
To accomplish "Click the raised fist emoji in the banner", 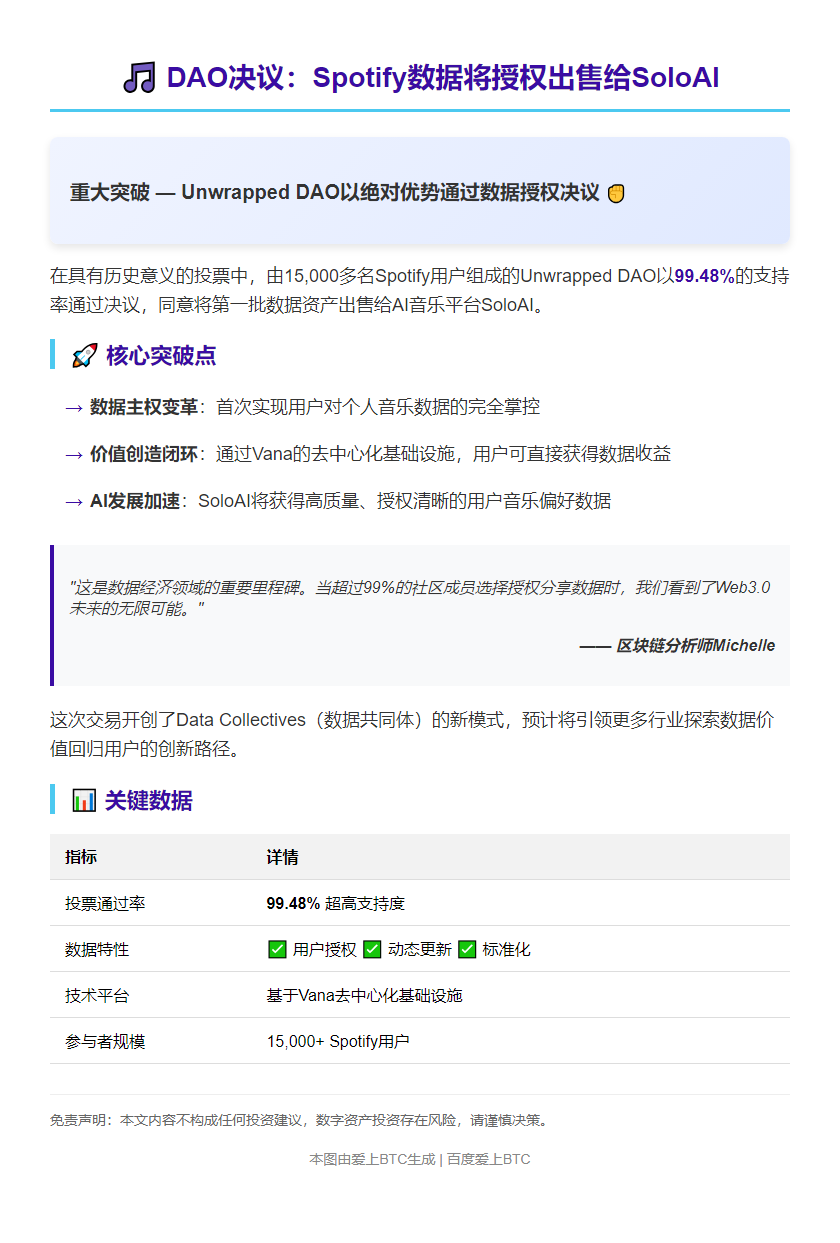I will click(x=616, y=193).
